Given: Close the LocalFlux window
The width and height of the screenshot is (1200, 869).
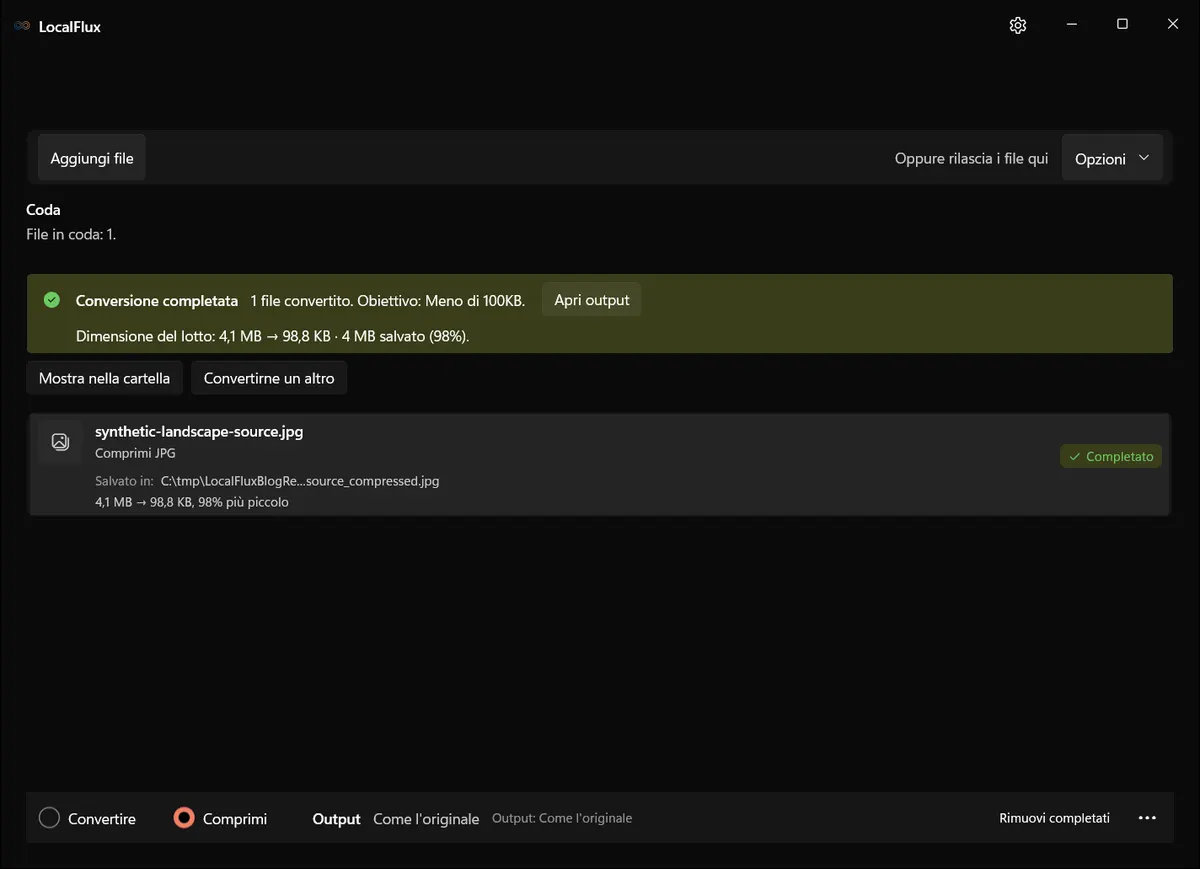Looking at the screenshot, I should pos(1173,25).
